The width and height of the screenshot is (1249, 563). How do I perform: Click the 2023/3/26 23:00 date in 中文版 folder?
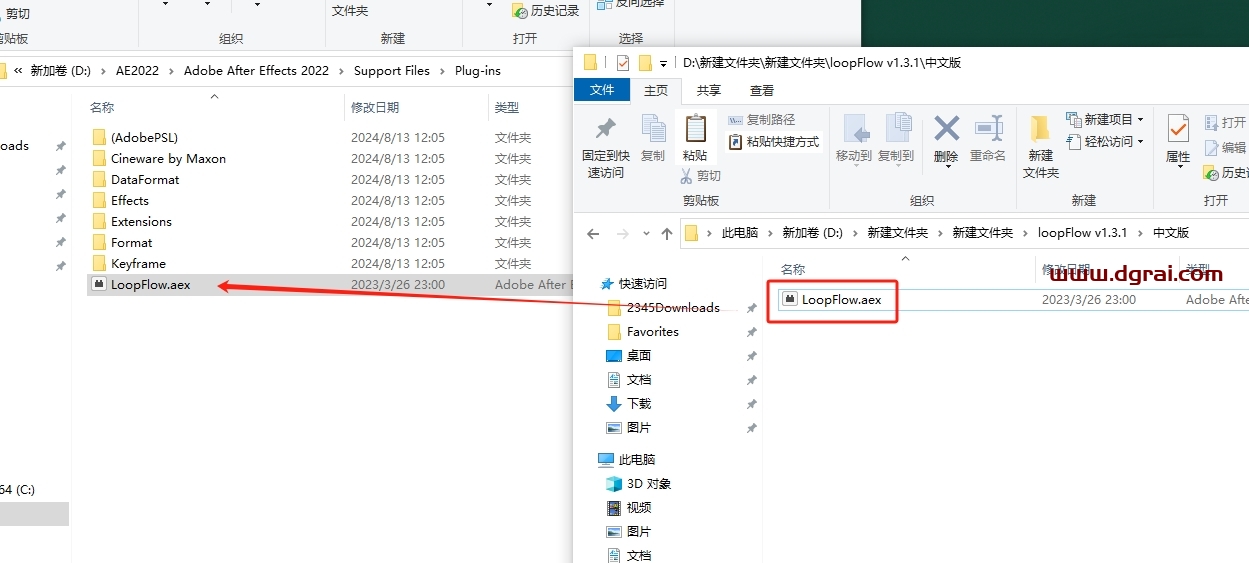[1089, 299]
